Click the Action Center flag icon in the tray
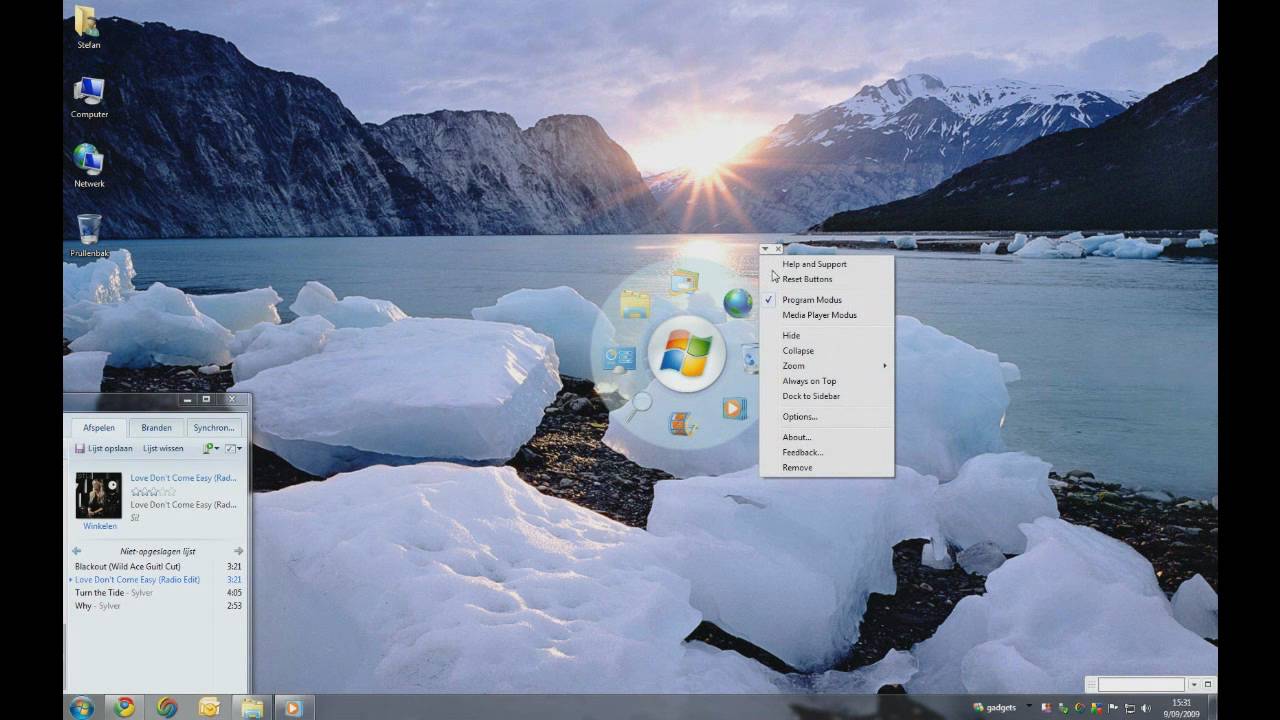The image size is (1280, 720). [x=1112, y=708]
